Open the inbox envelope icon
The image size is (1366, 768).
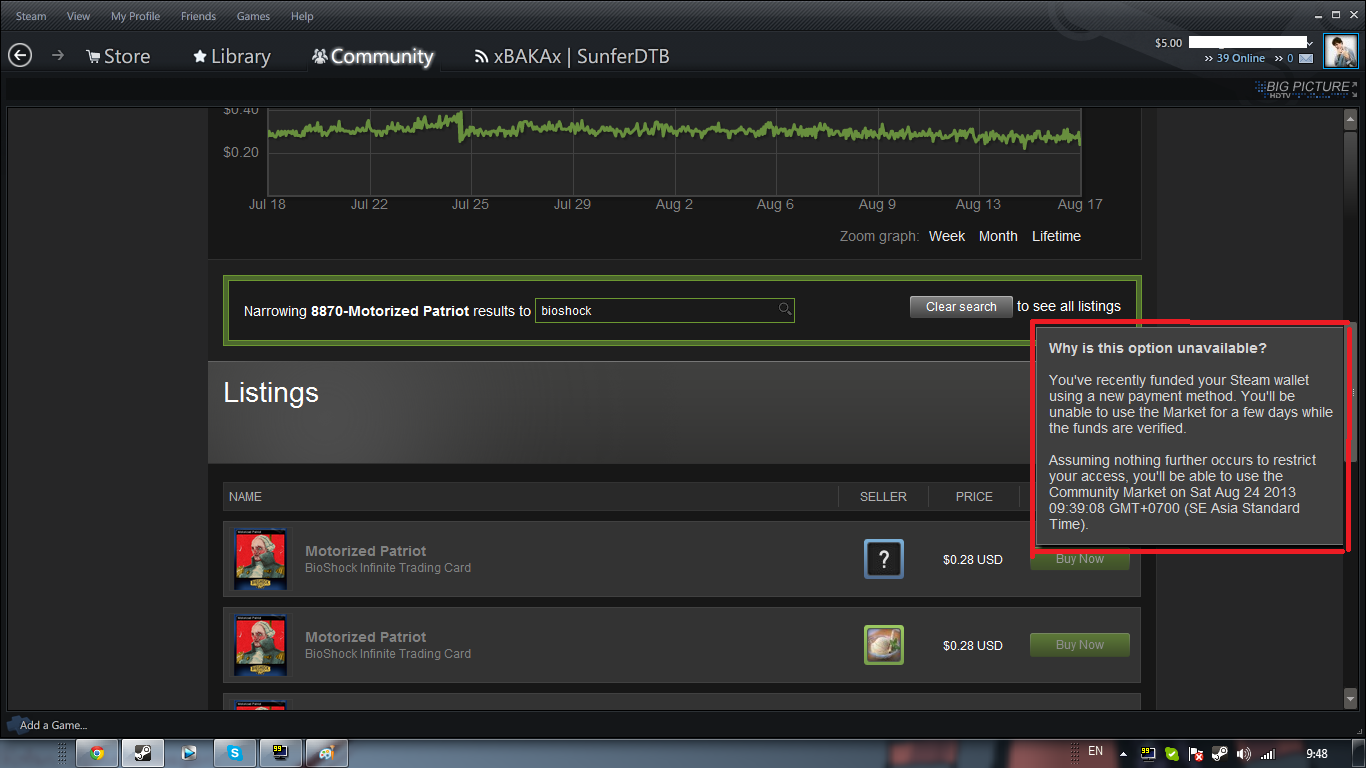(1306, 59)
